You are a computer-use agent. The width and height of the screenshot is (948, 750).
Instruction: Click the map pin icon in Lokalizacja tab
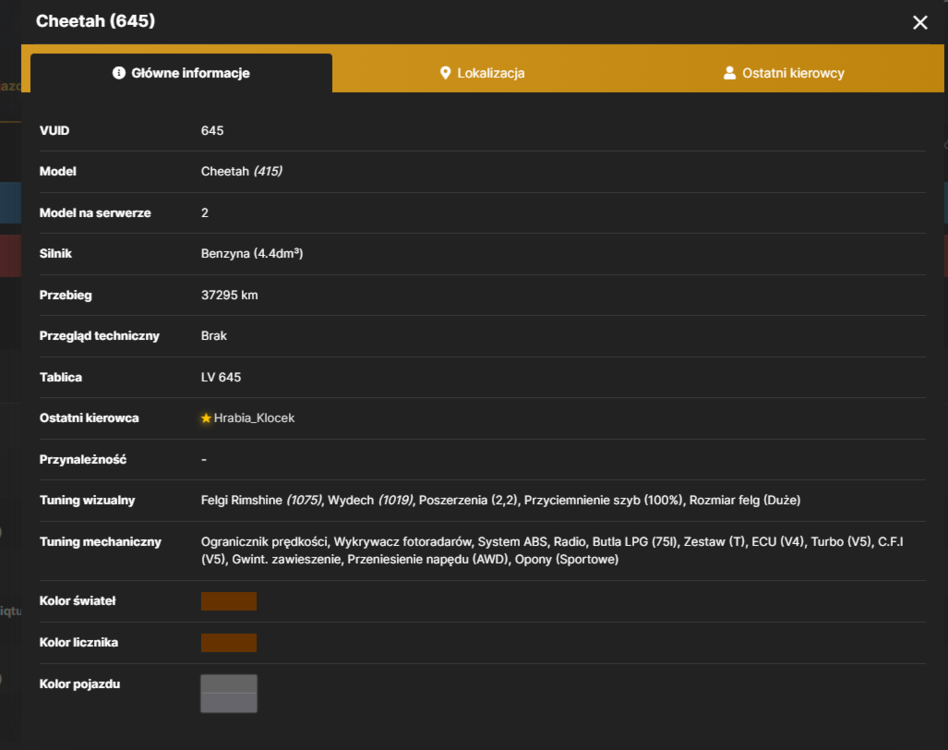coord(445,73)
